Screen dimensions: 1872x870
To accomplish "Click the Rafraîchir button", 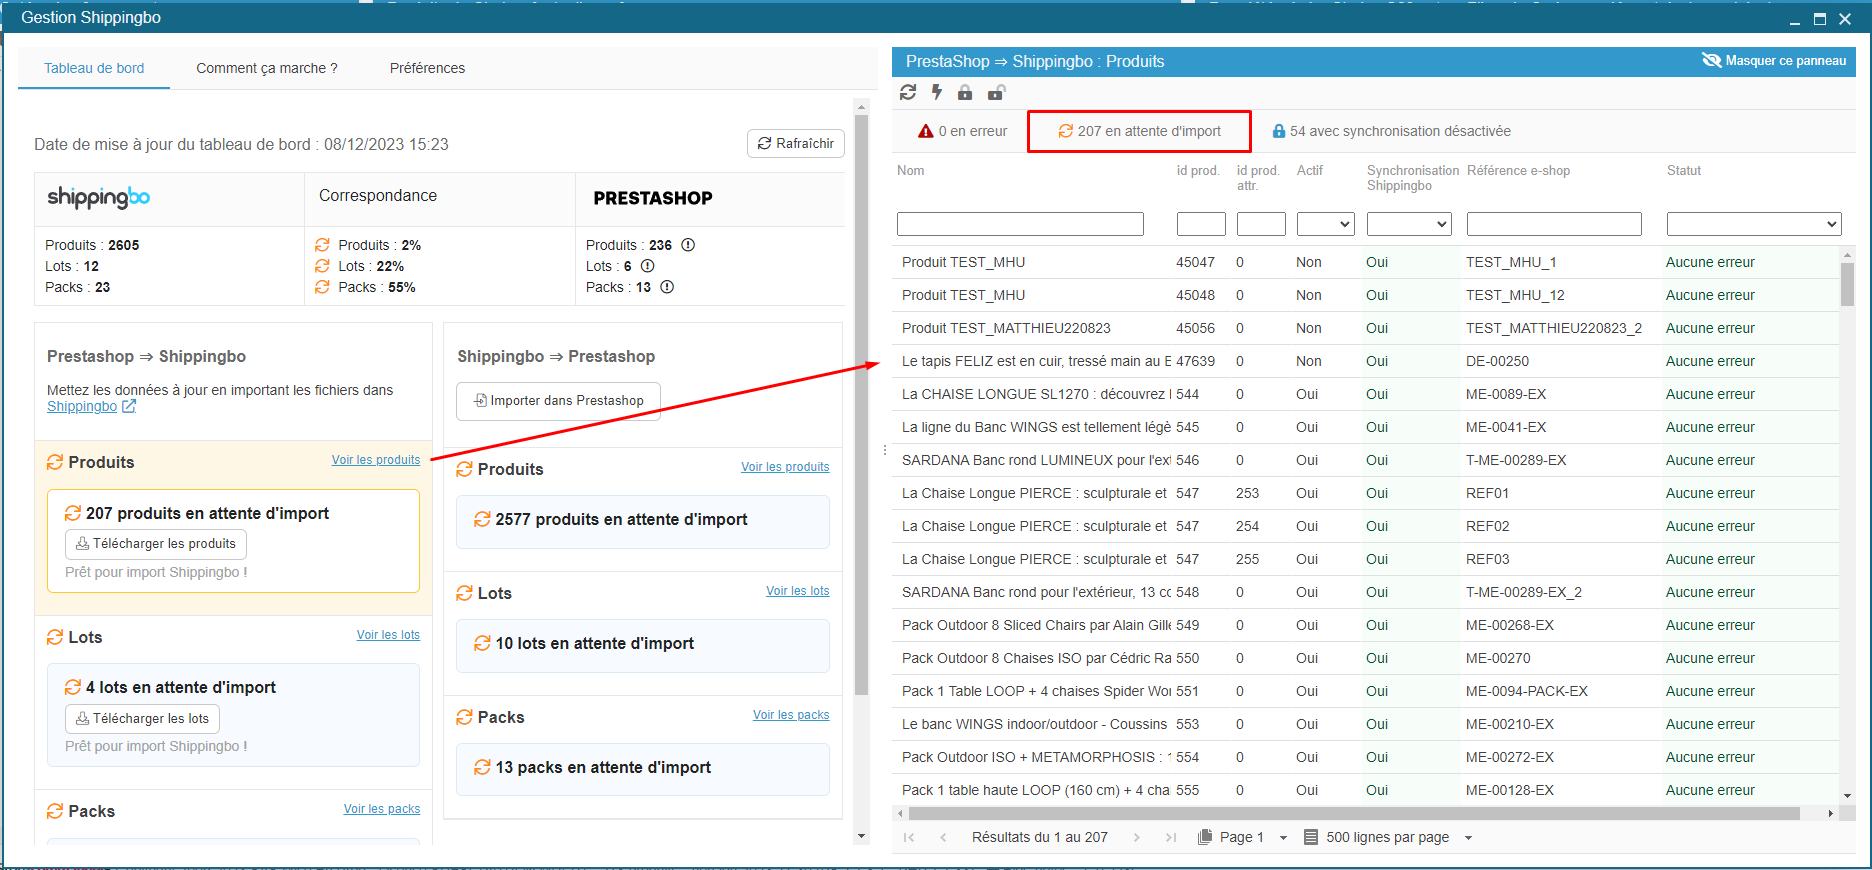I will (x=796, y=143).
